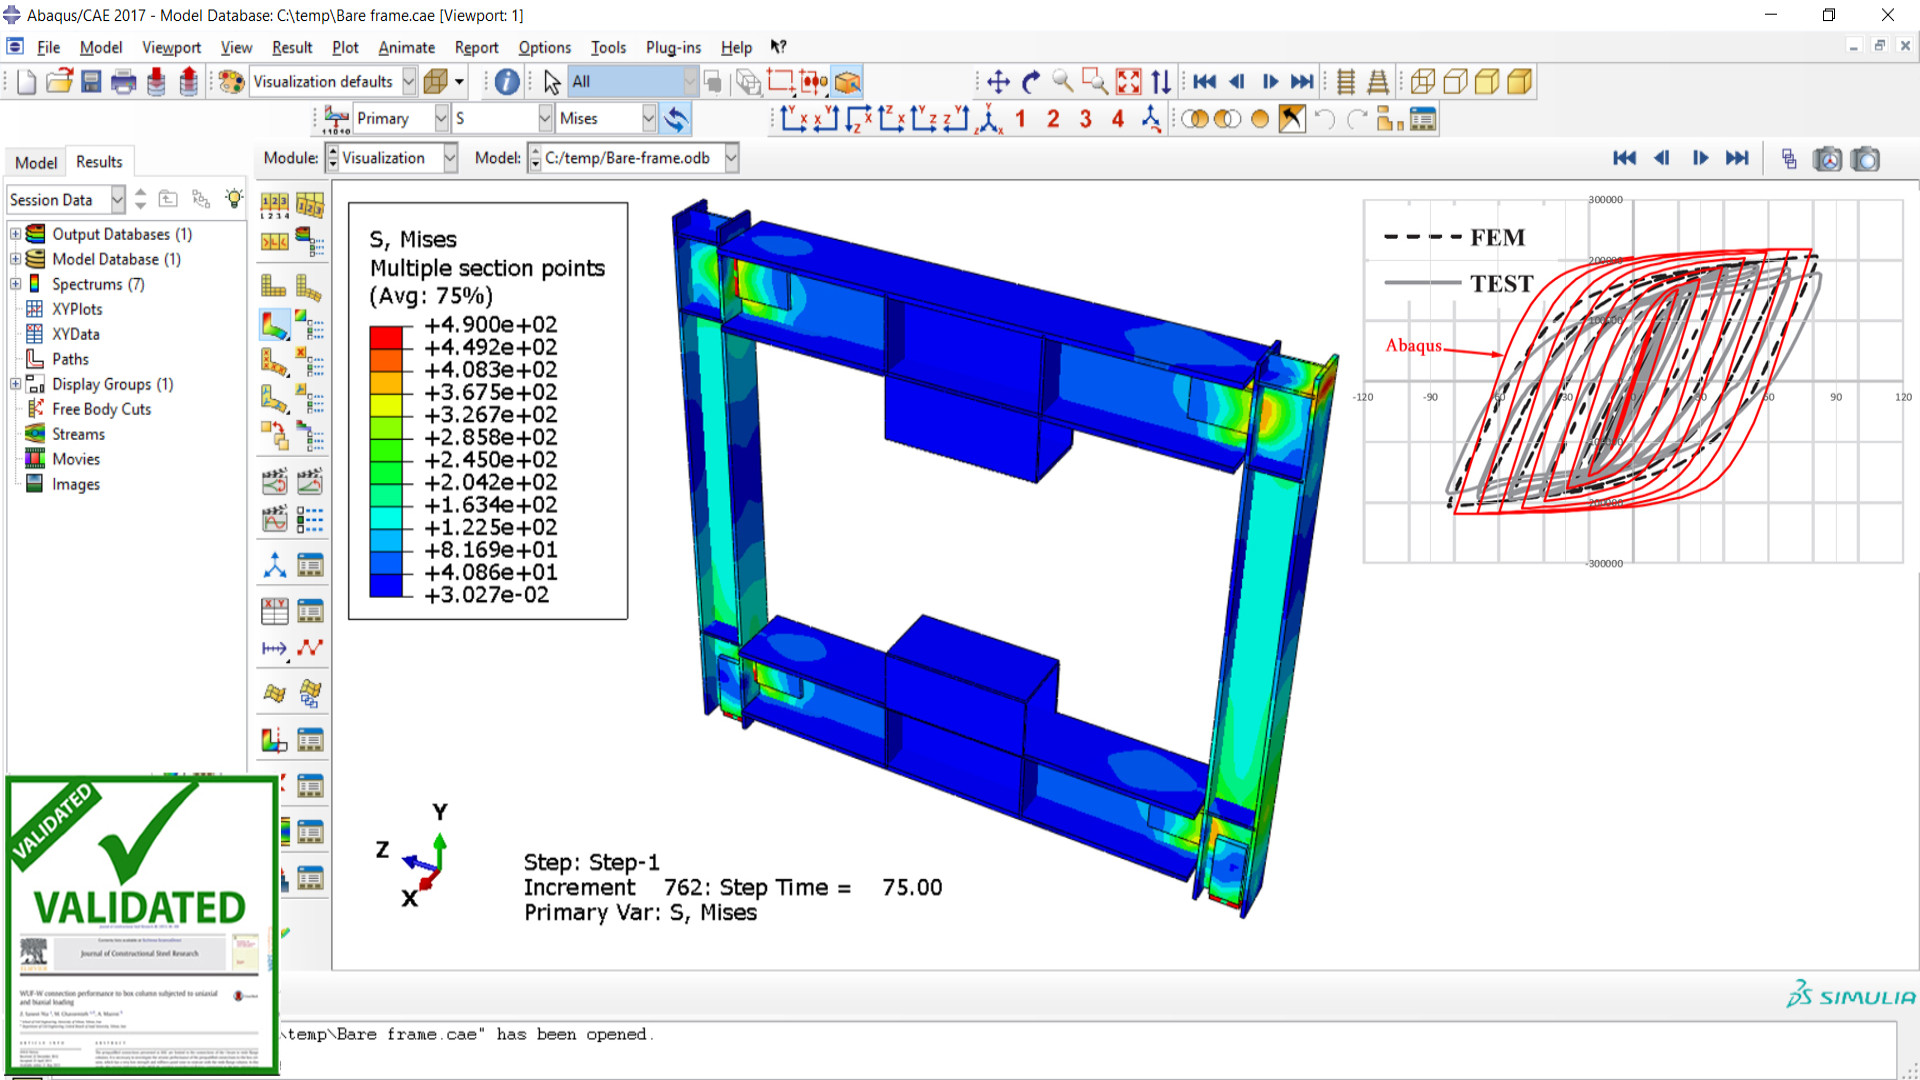Viewport: 1920px width, 1080px height.
Task: Click custom view number 3
Action: point(1086,119)
